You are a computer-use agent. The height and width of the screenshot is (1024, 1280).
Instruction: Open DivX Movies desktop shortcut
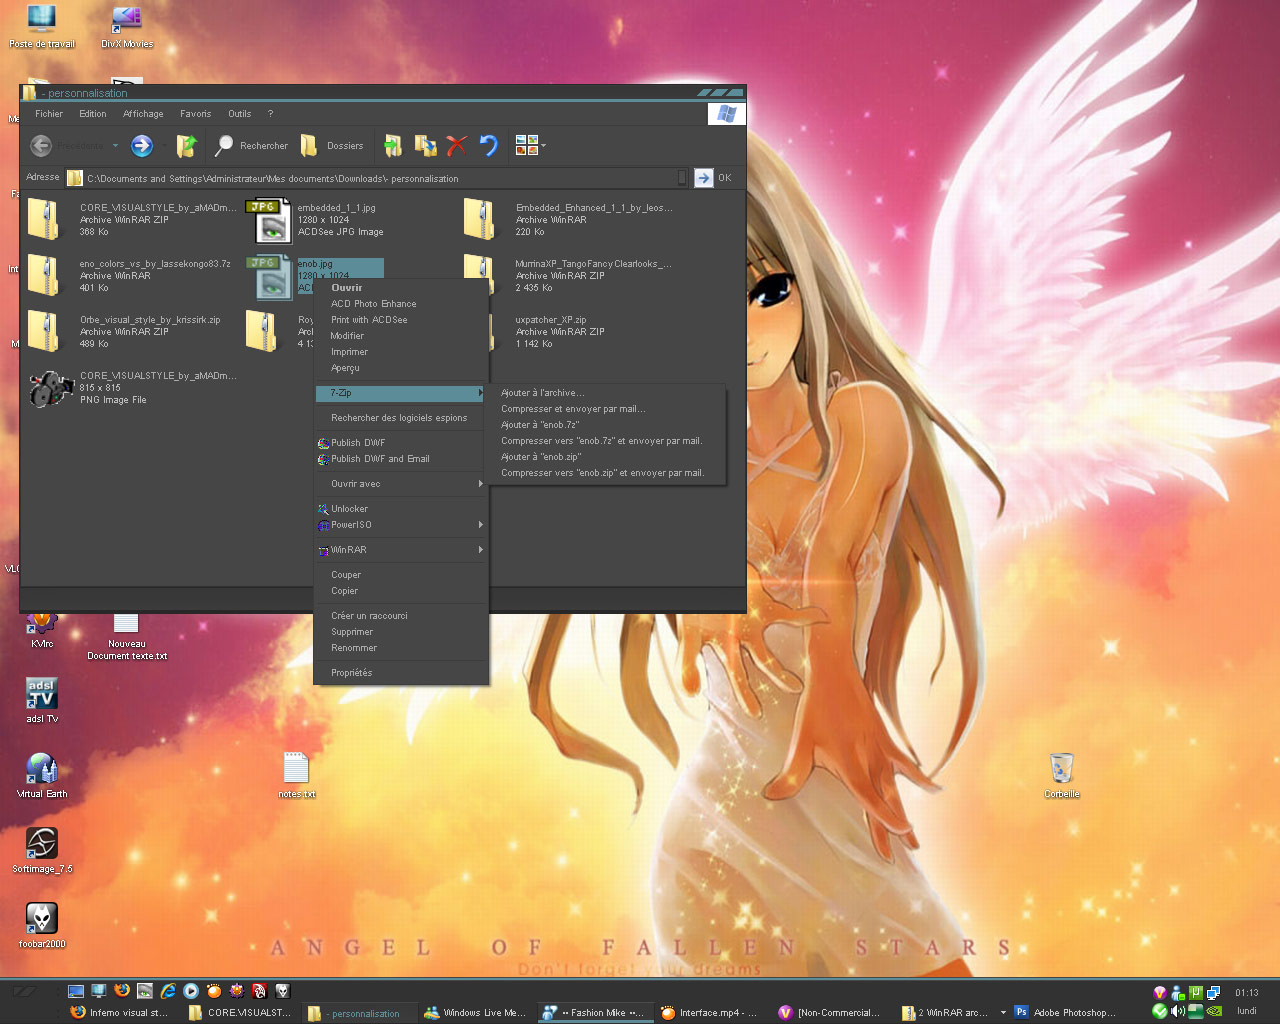(127, 27)
